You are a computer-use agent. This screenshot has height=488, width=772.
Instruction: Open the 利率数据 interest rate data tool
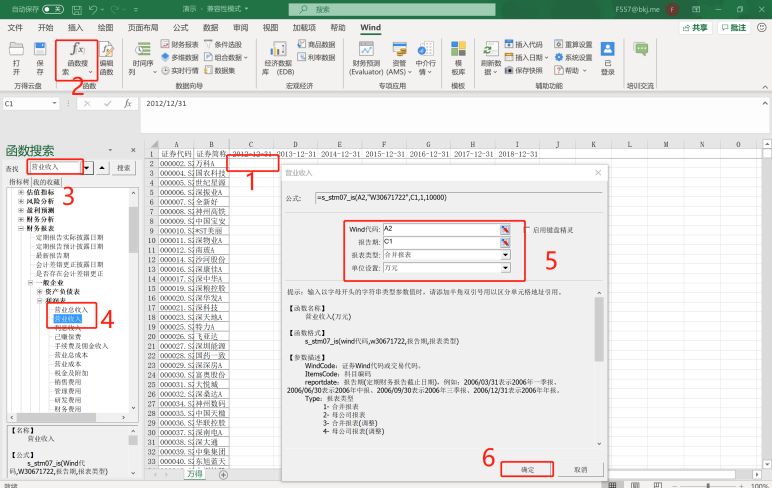pos(316,57)
